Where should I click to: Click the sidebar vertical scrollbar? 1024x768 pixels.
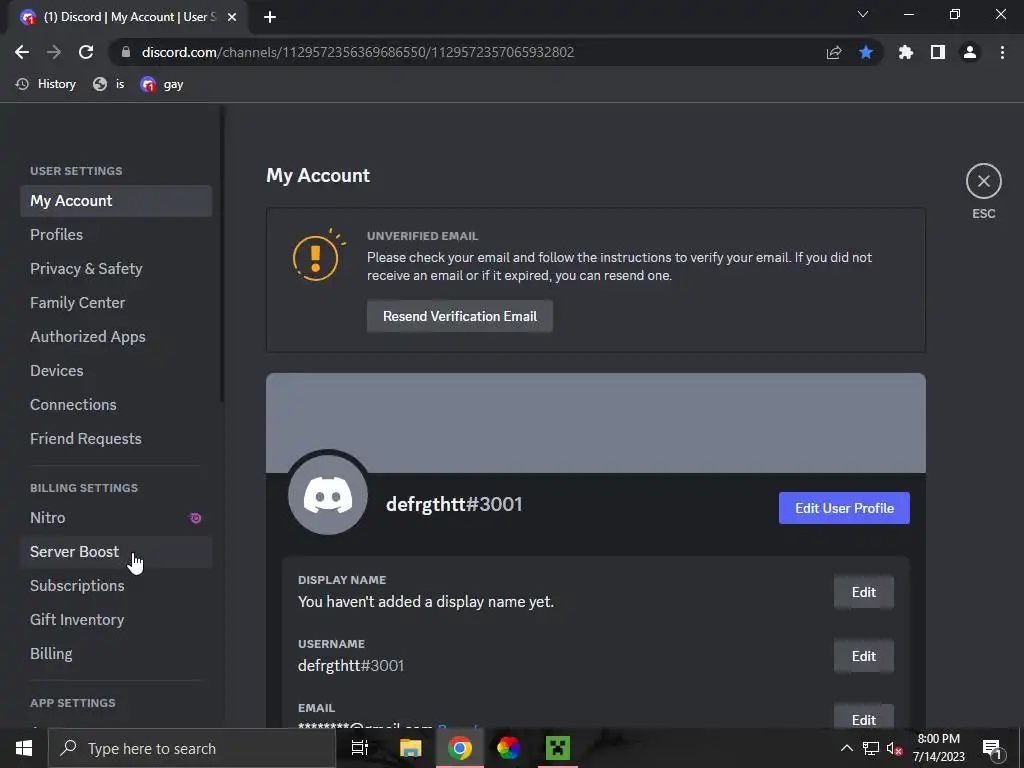tap(222, 255)
